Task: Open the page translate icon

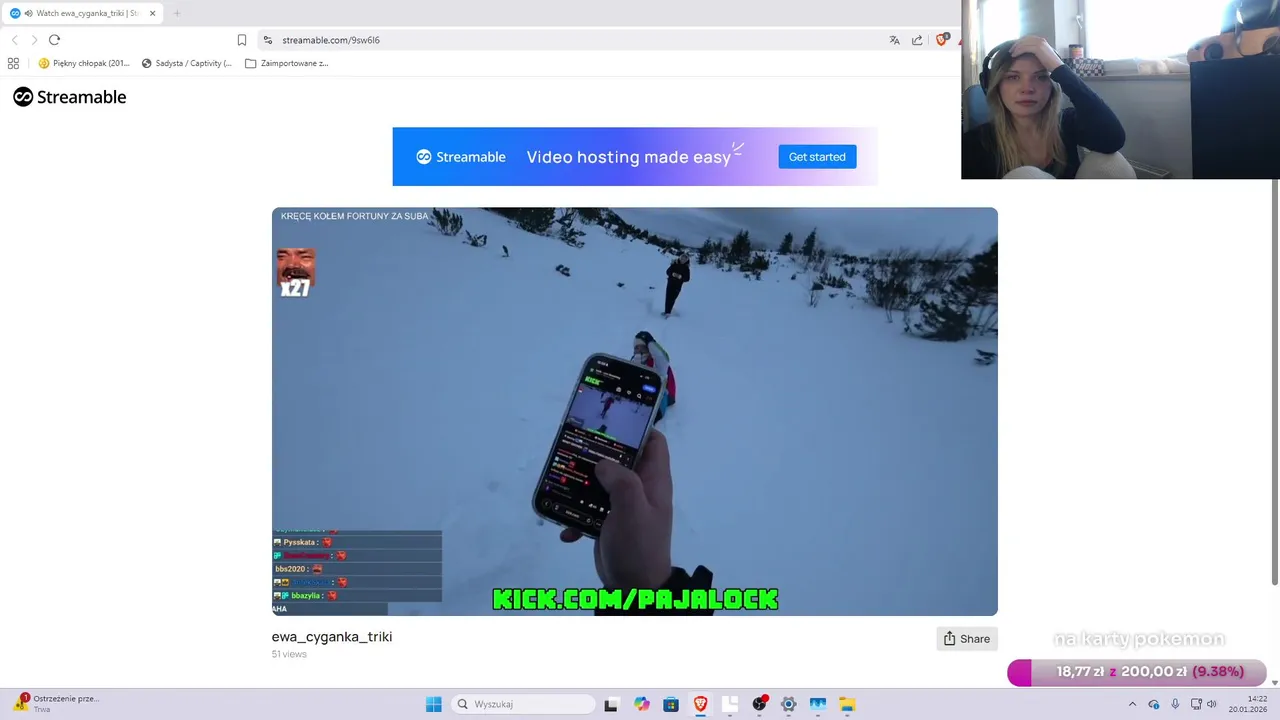Action: 894,40
